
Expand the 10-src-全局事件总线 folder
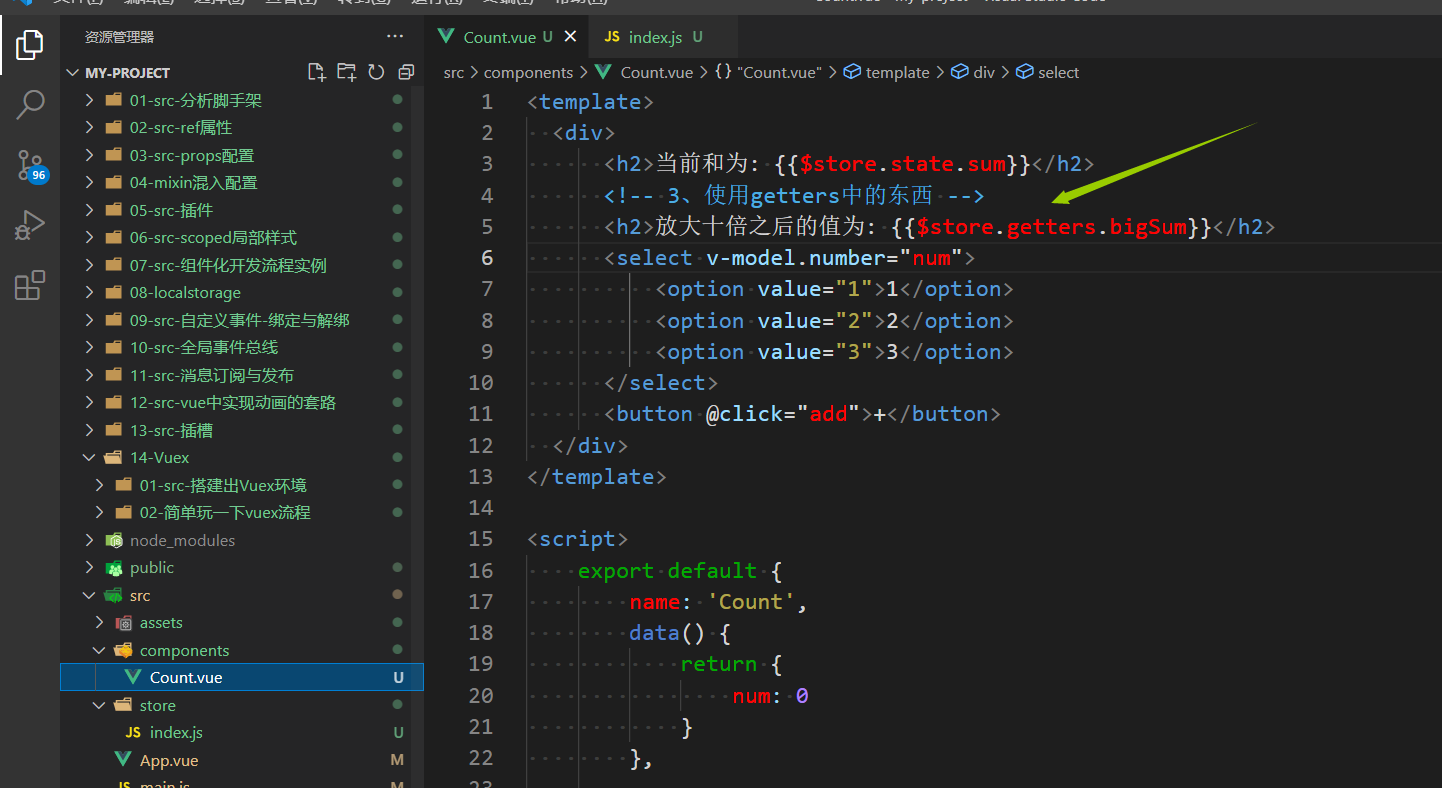242,348
